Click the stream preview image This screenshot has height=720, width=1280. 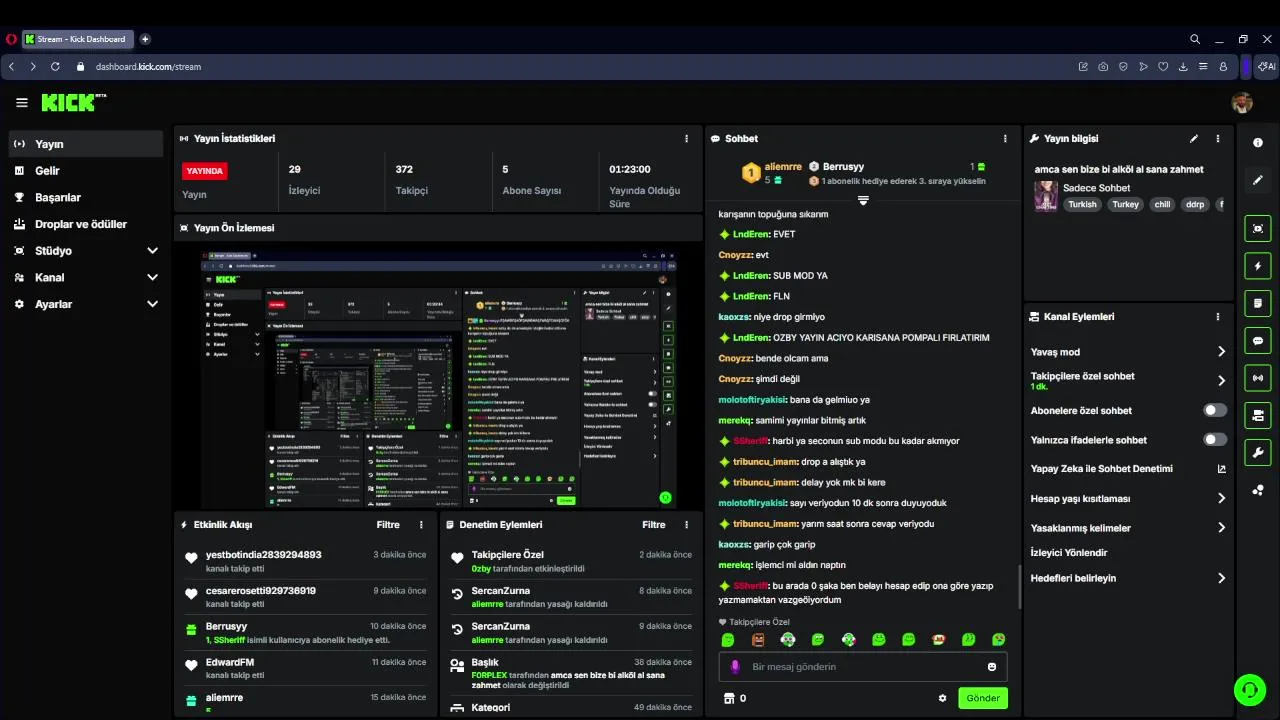(x=439, y=380)
